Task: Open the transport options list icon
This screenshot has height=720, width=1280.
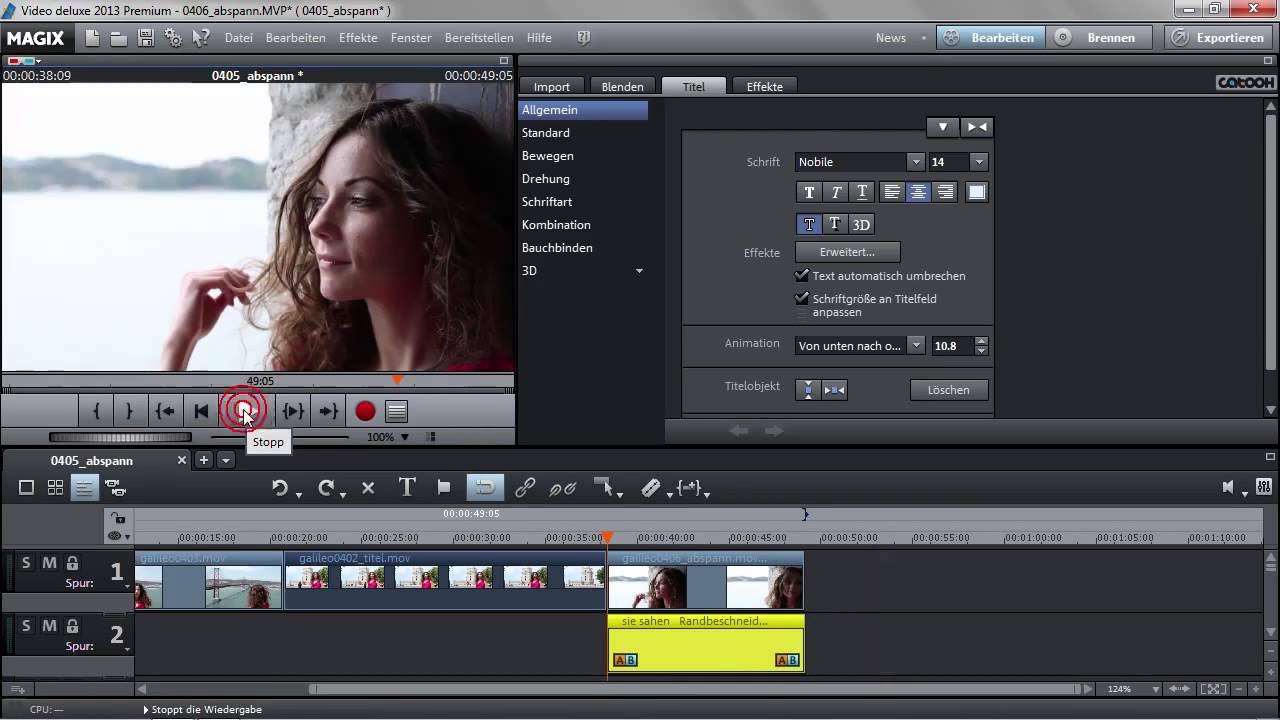Action: pos(396,411)
